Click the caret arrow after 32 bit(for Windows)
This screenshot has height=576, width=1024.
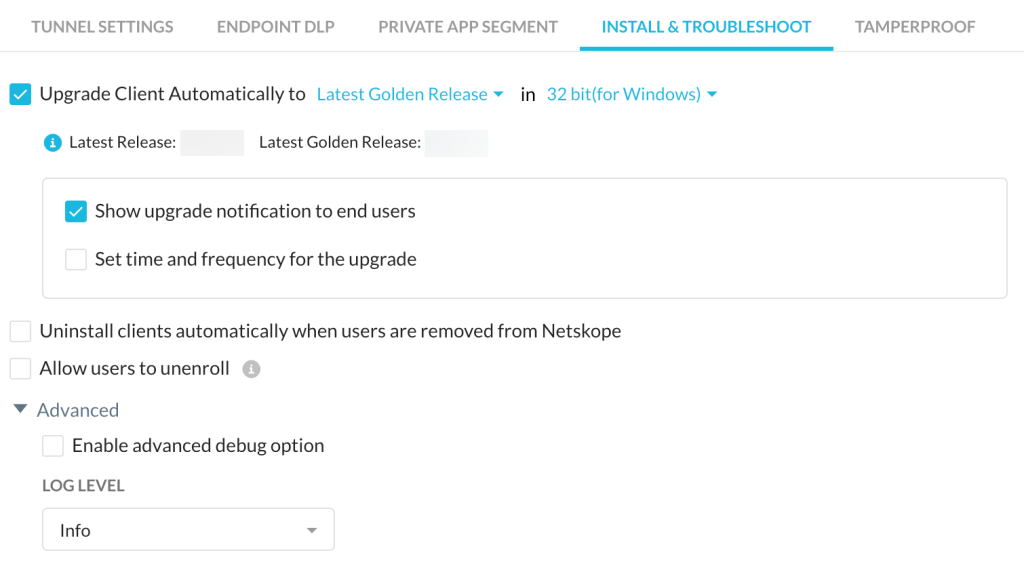[x=712, y=95]
